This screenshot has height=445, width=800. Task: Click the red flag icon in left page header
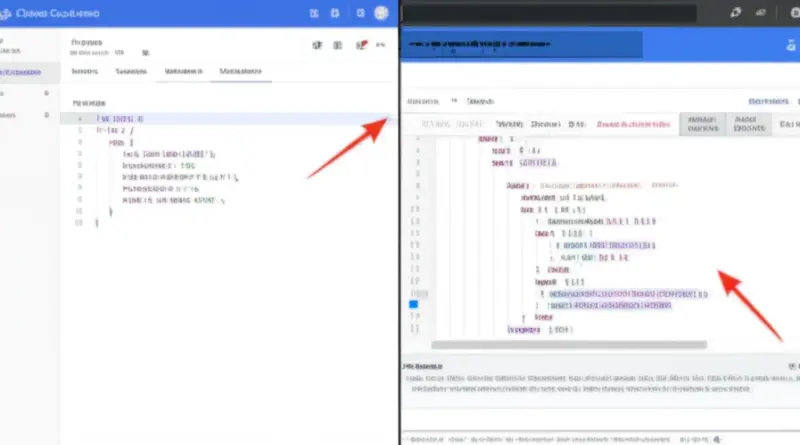(x=361, y=45)
